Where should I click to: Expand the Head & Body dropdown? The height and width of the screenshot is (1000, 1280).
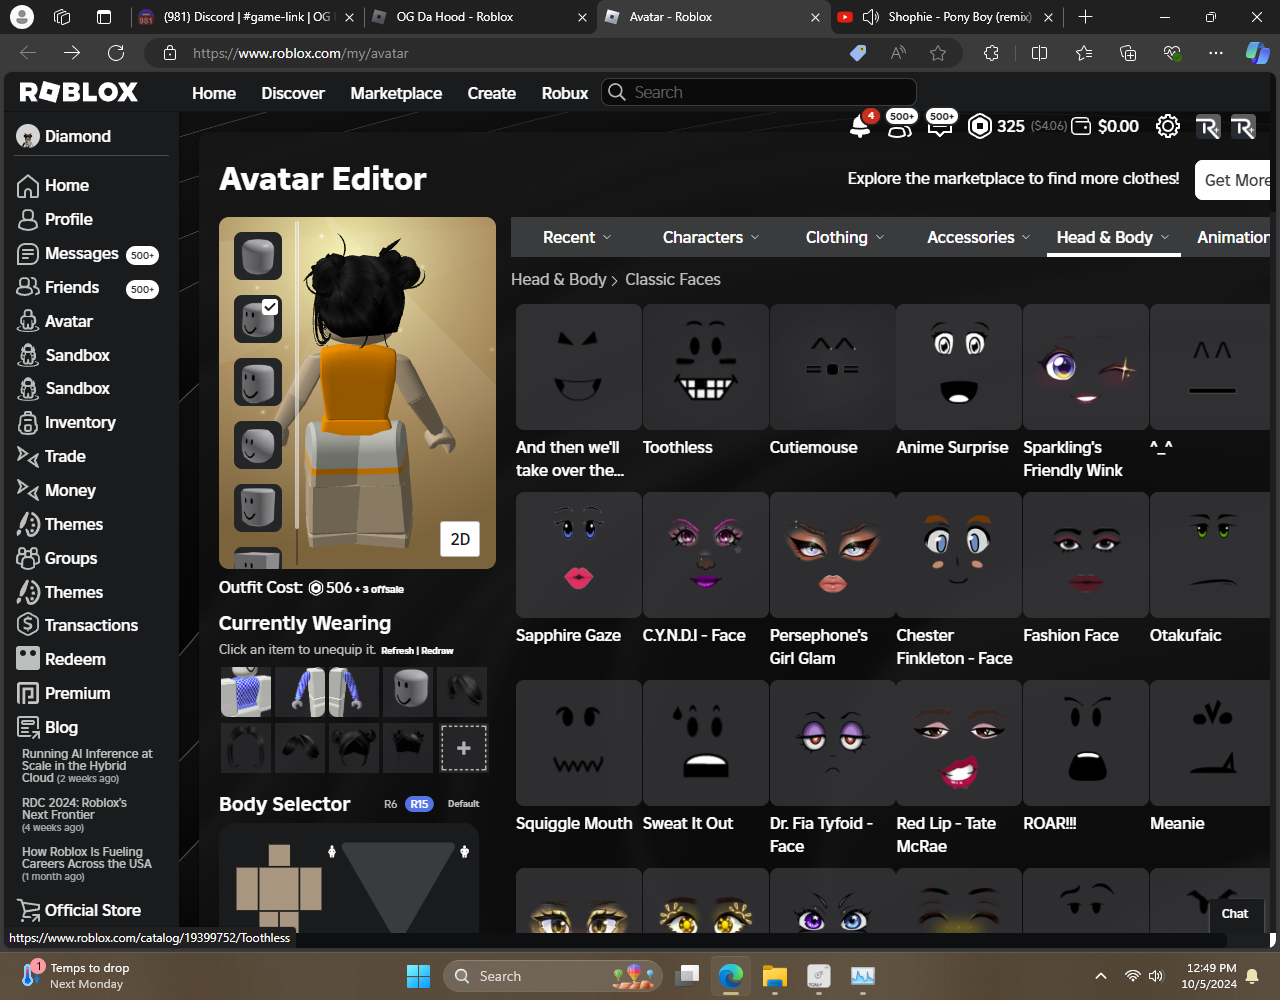[1113, 238]
